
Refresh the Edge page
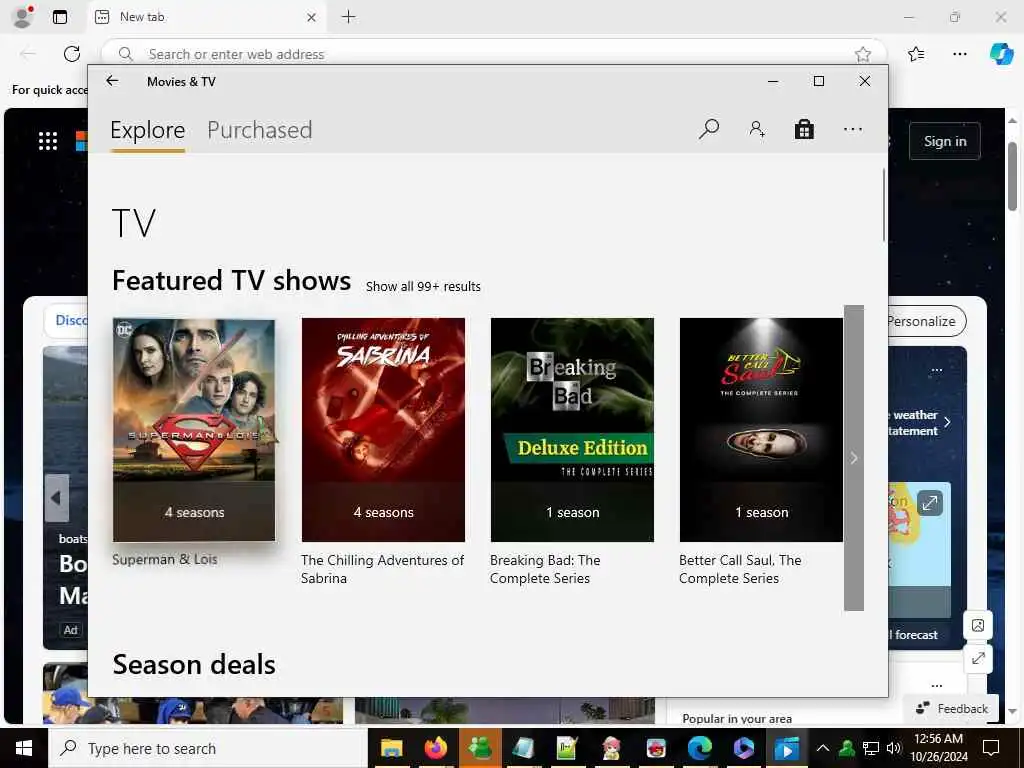tap(72, 54)
